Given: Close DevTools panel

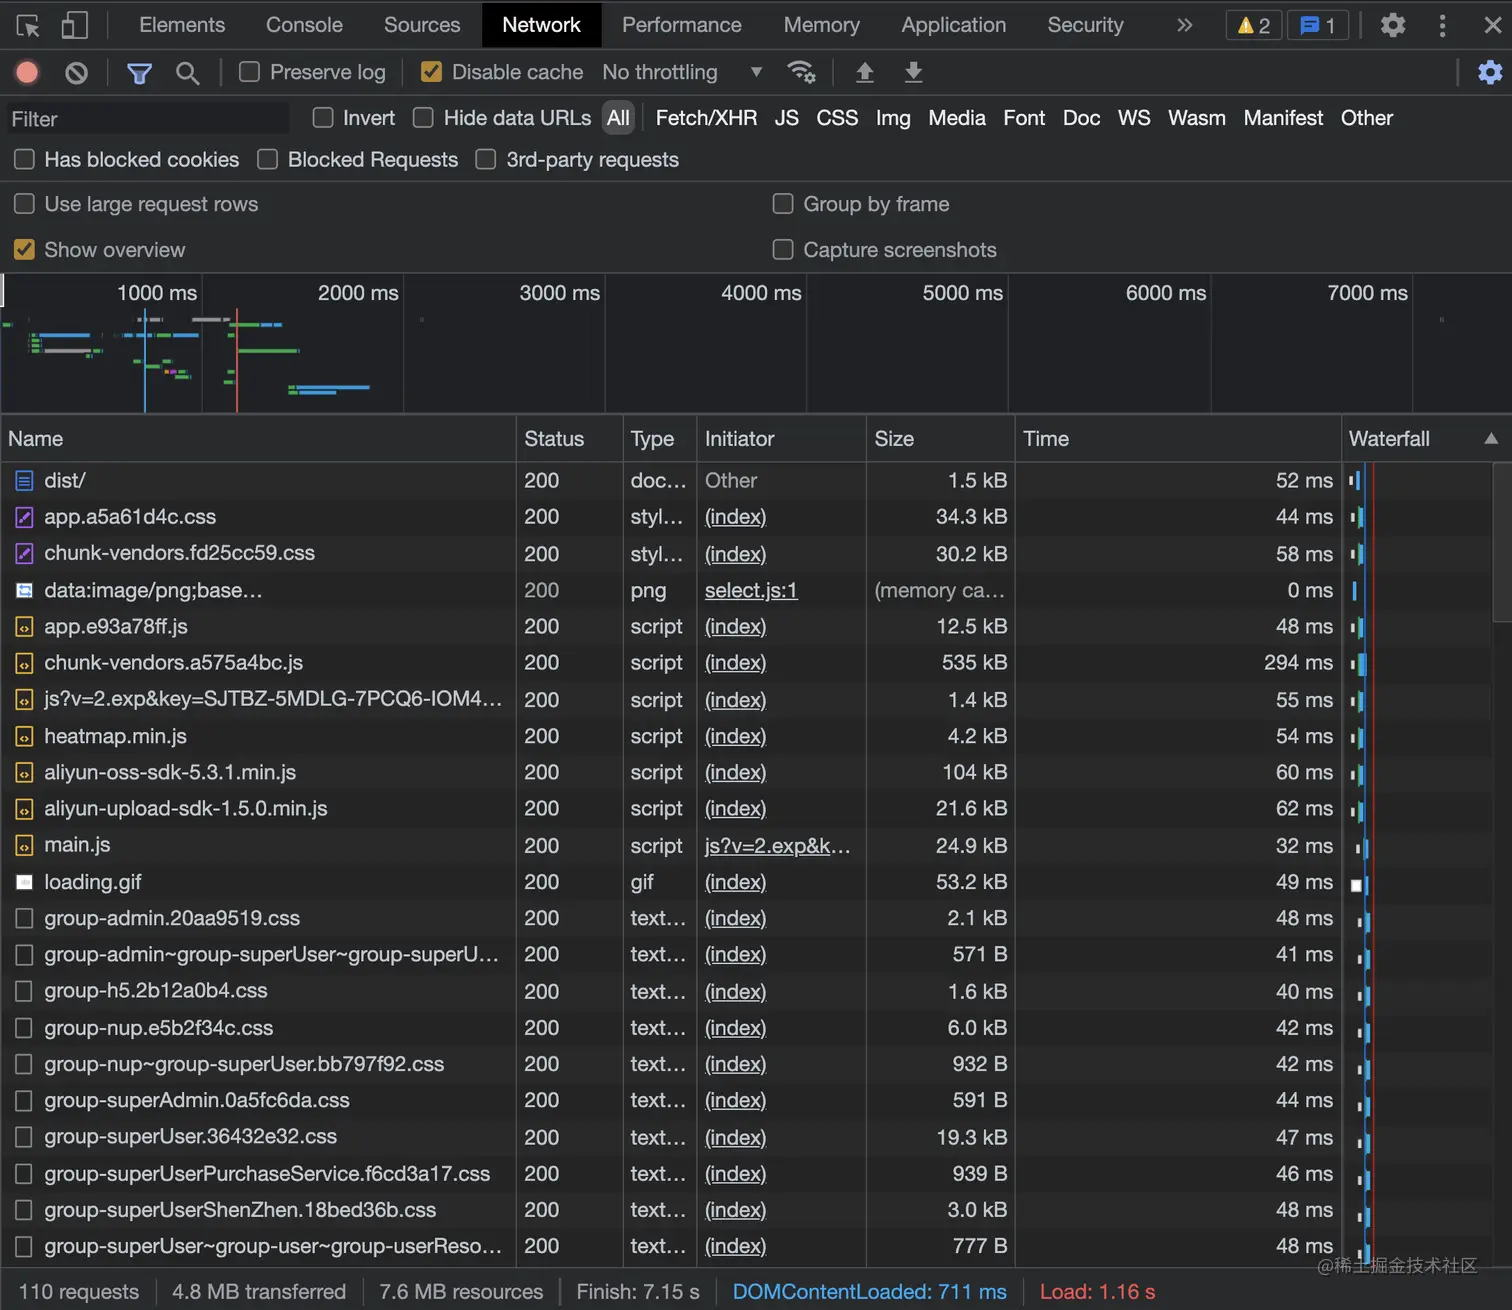Looking at the screenshot, I should coord(1492,25).
